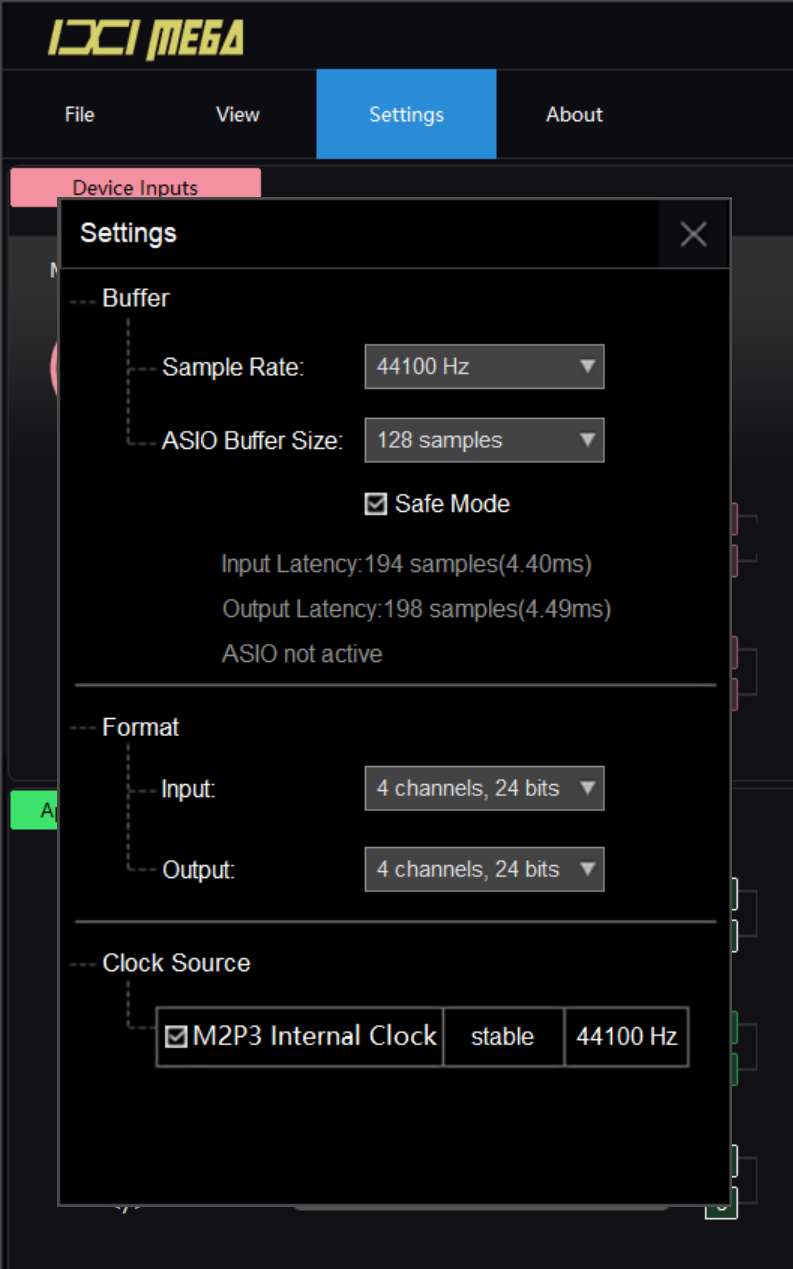Click the highlighted Settings menu item
This screenshot has width=793, height=1269.
(x=406, y=114)
